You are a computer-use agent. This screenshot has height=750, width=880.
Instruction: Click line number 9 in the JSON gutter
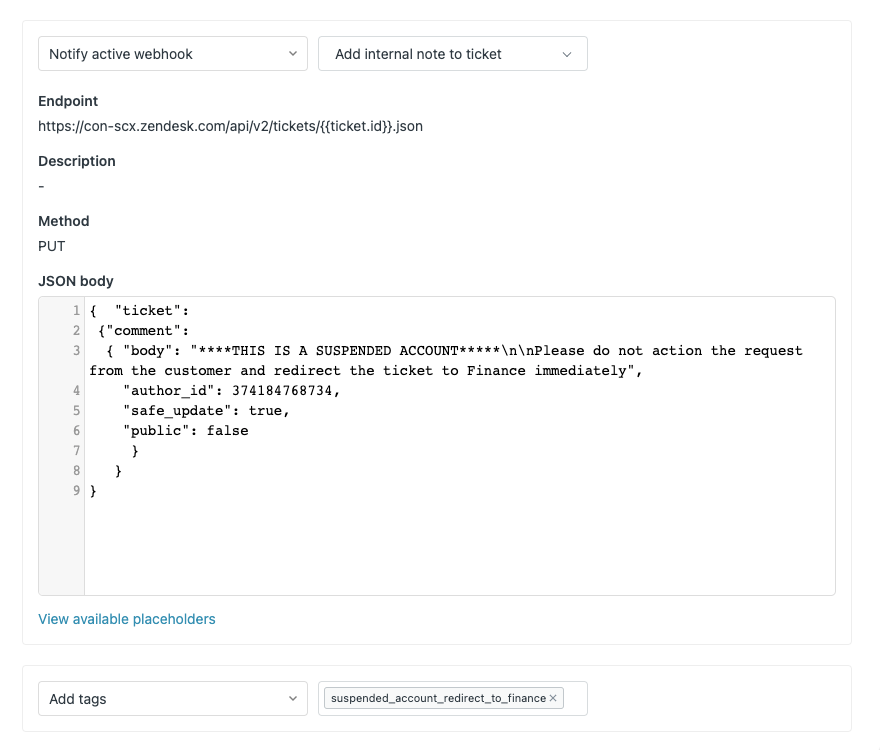pyautogui.click(x=75, y=490)
